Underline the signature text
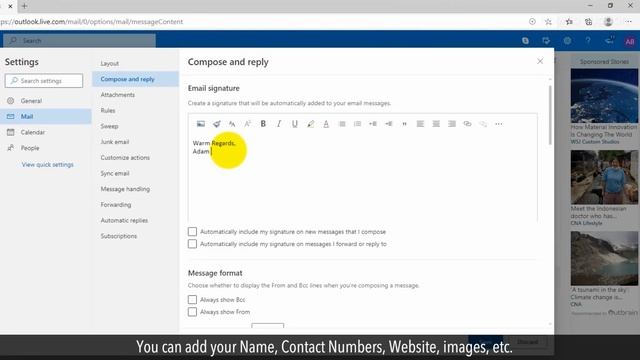Screen dimensions: 640x360 point(295,124)
